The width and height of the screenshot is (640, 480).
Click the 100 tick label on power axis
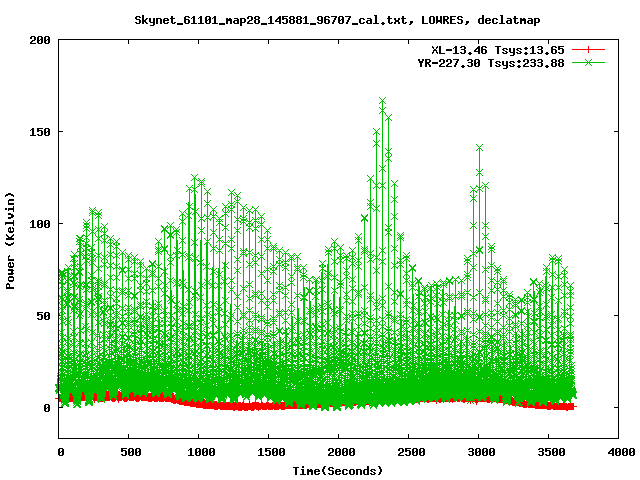click(40, 224)
